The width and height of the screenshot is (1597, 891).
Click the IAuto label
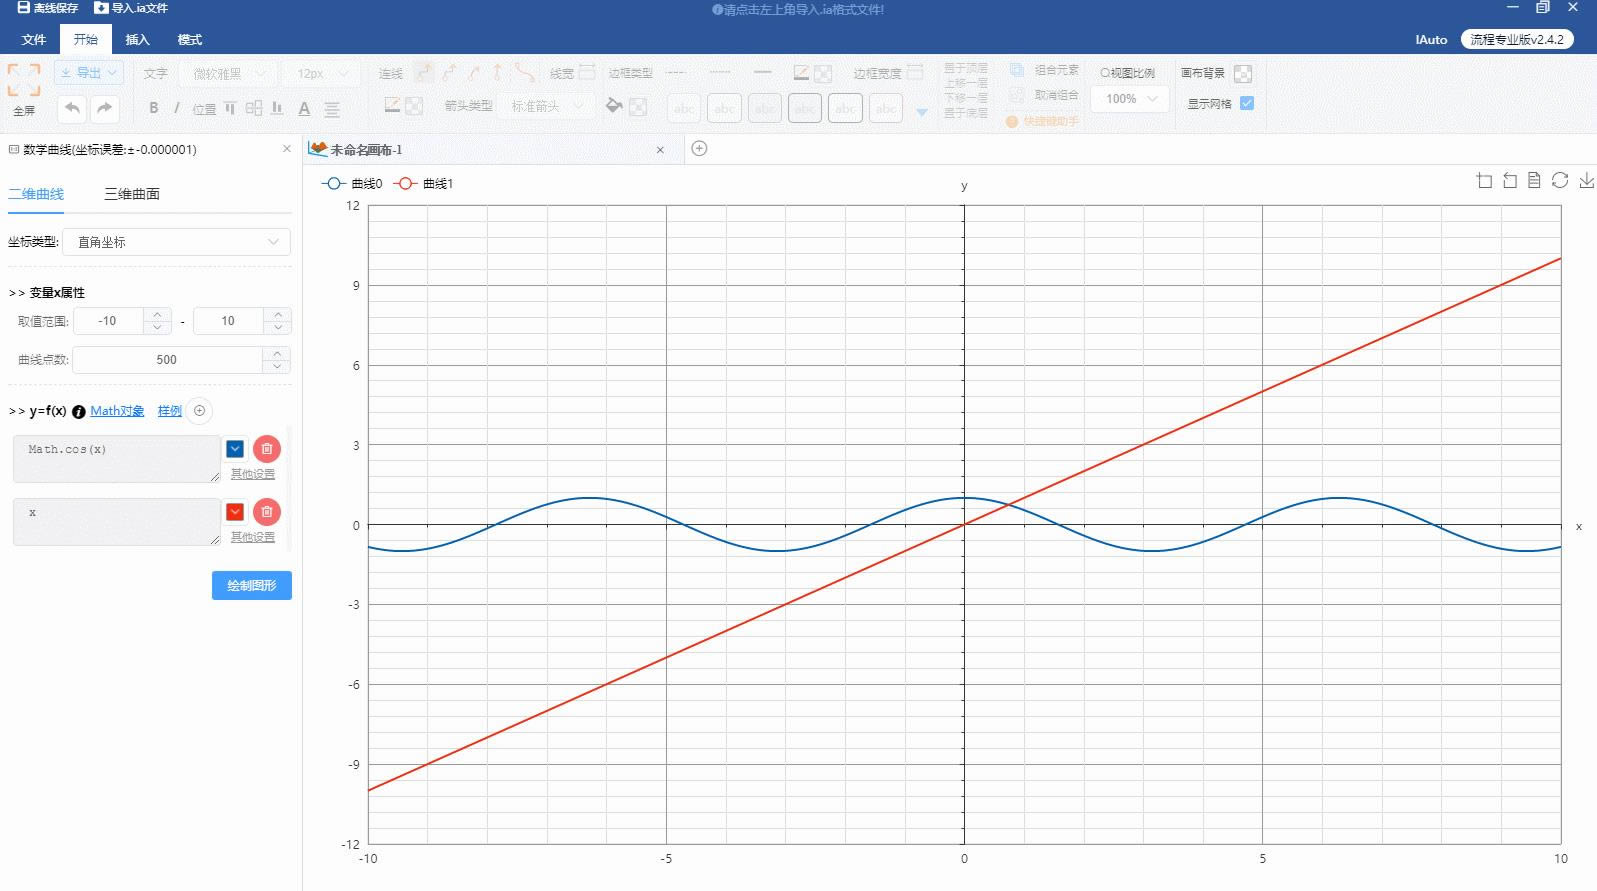tap(1431, 40)
